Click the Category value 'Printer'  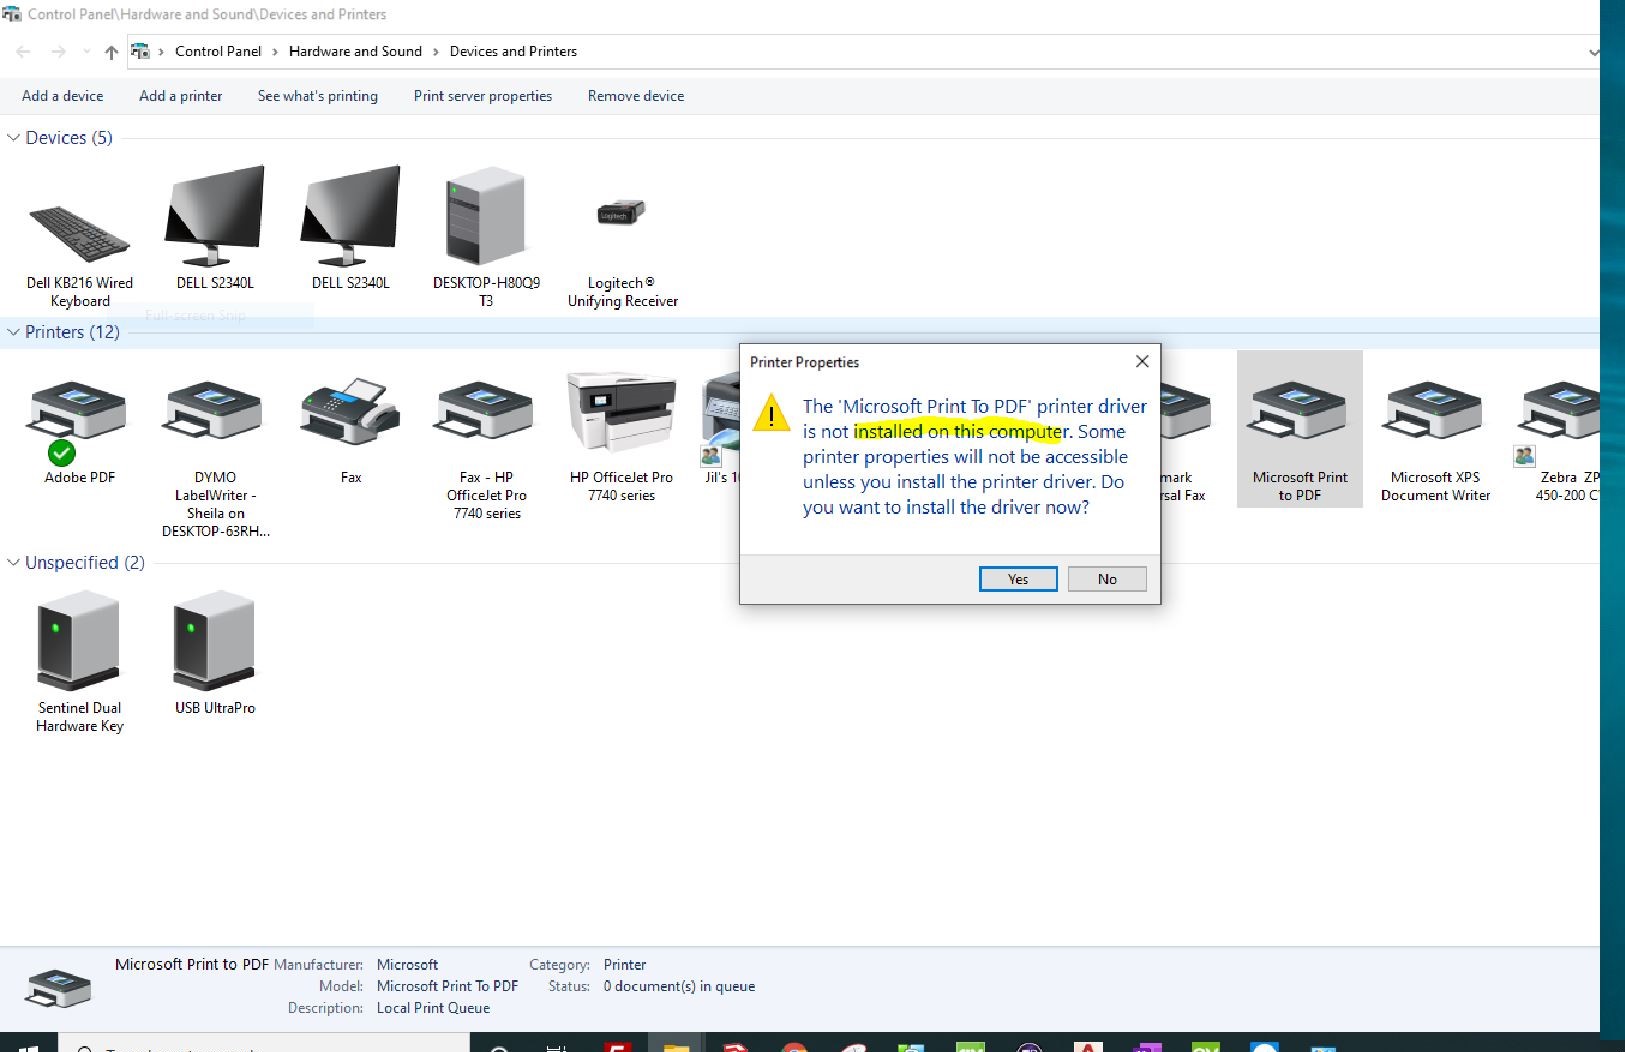pyautogui.click(x=625, y=965)
